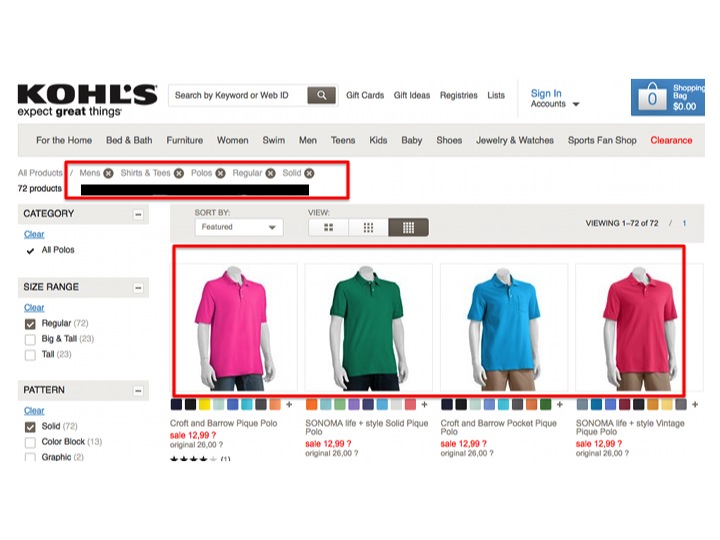The image size is (720, 540).
Task: Go to Gift Ideas
Action: 412,95
